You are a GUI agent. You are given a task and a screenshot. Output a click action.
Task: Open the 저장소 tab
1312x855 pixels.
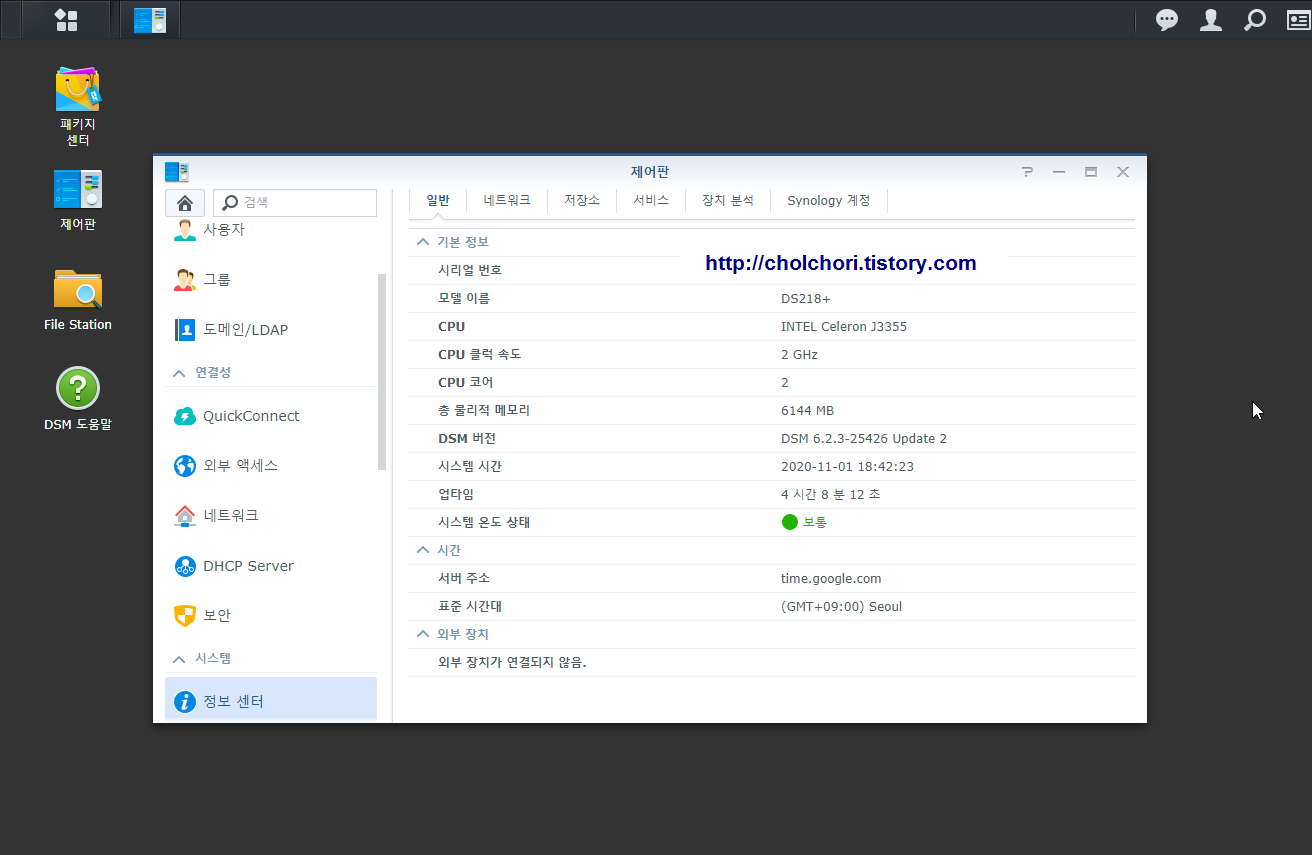pos(582,201)
